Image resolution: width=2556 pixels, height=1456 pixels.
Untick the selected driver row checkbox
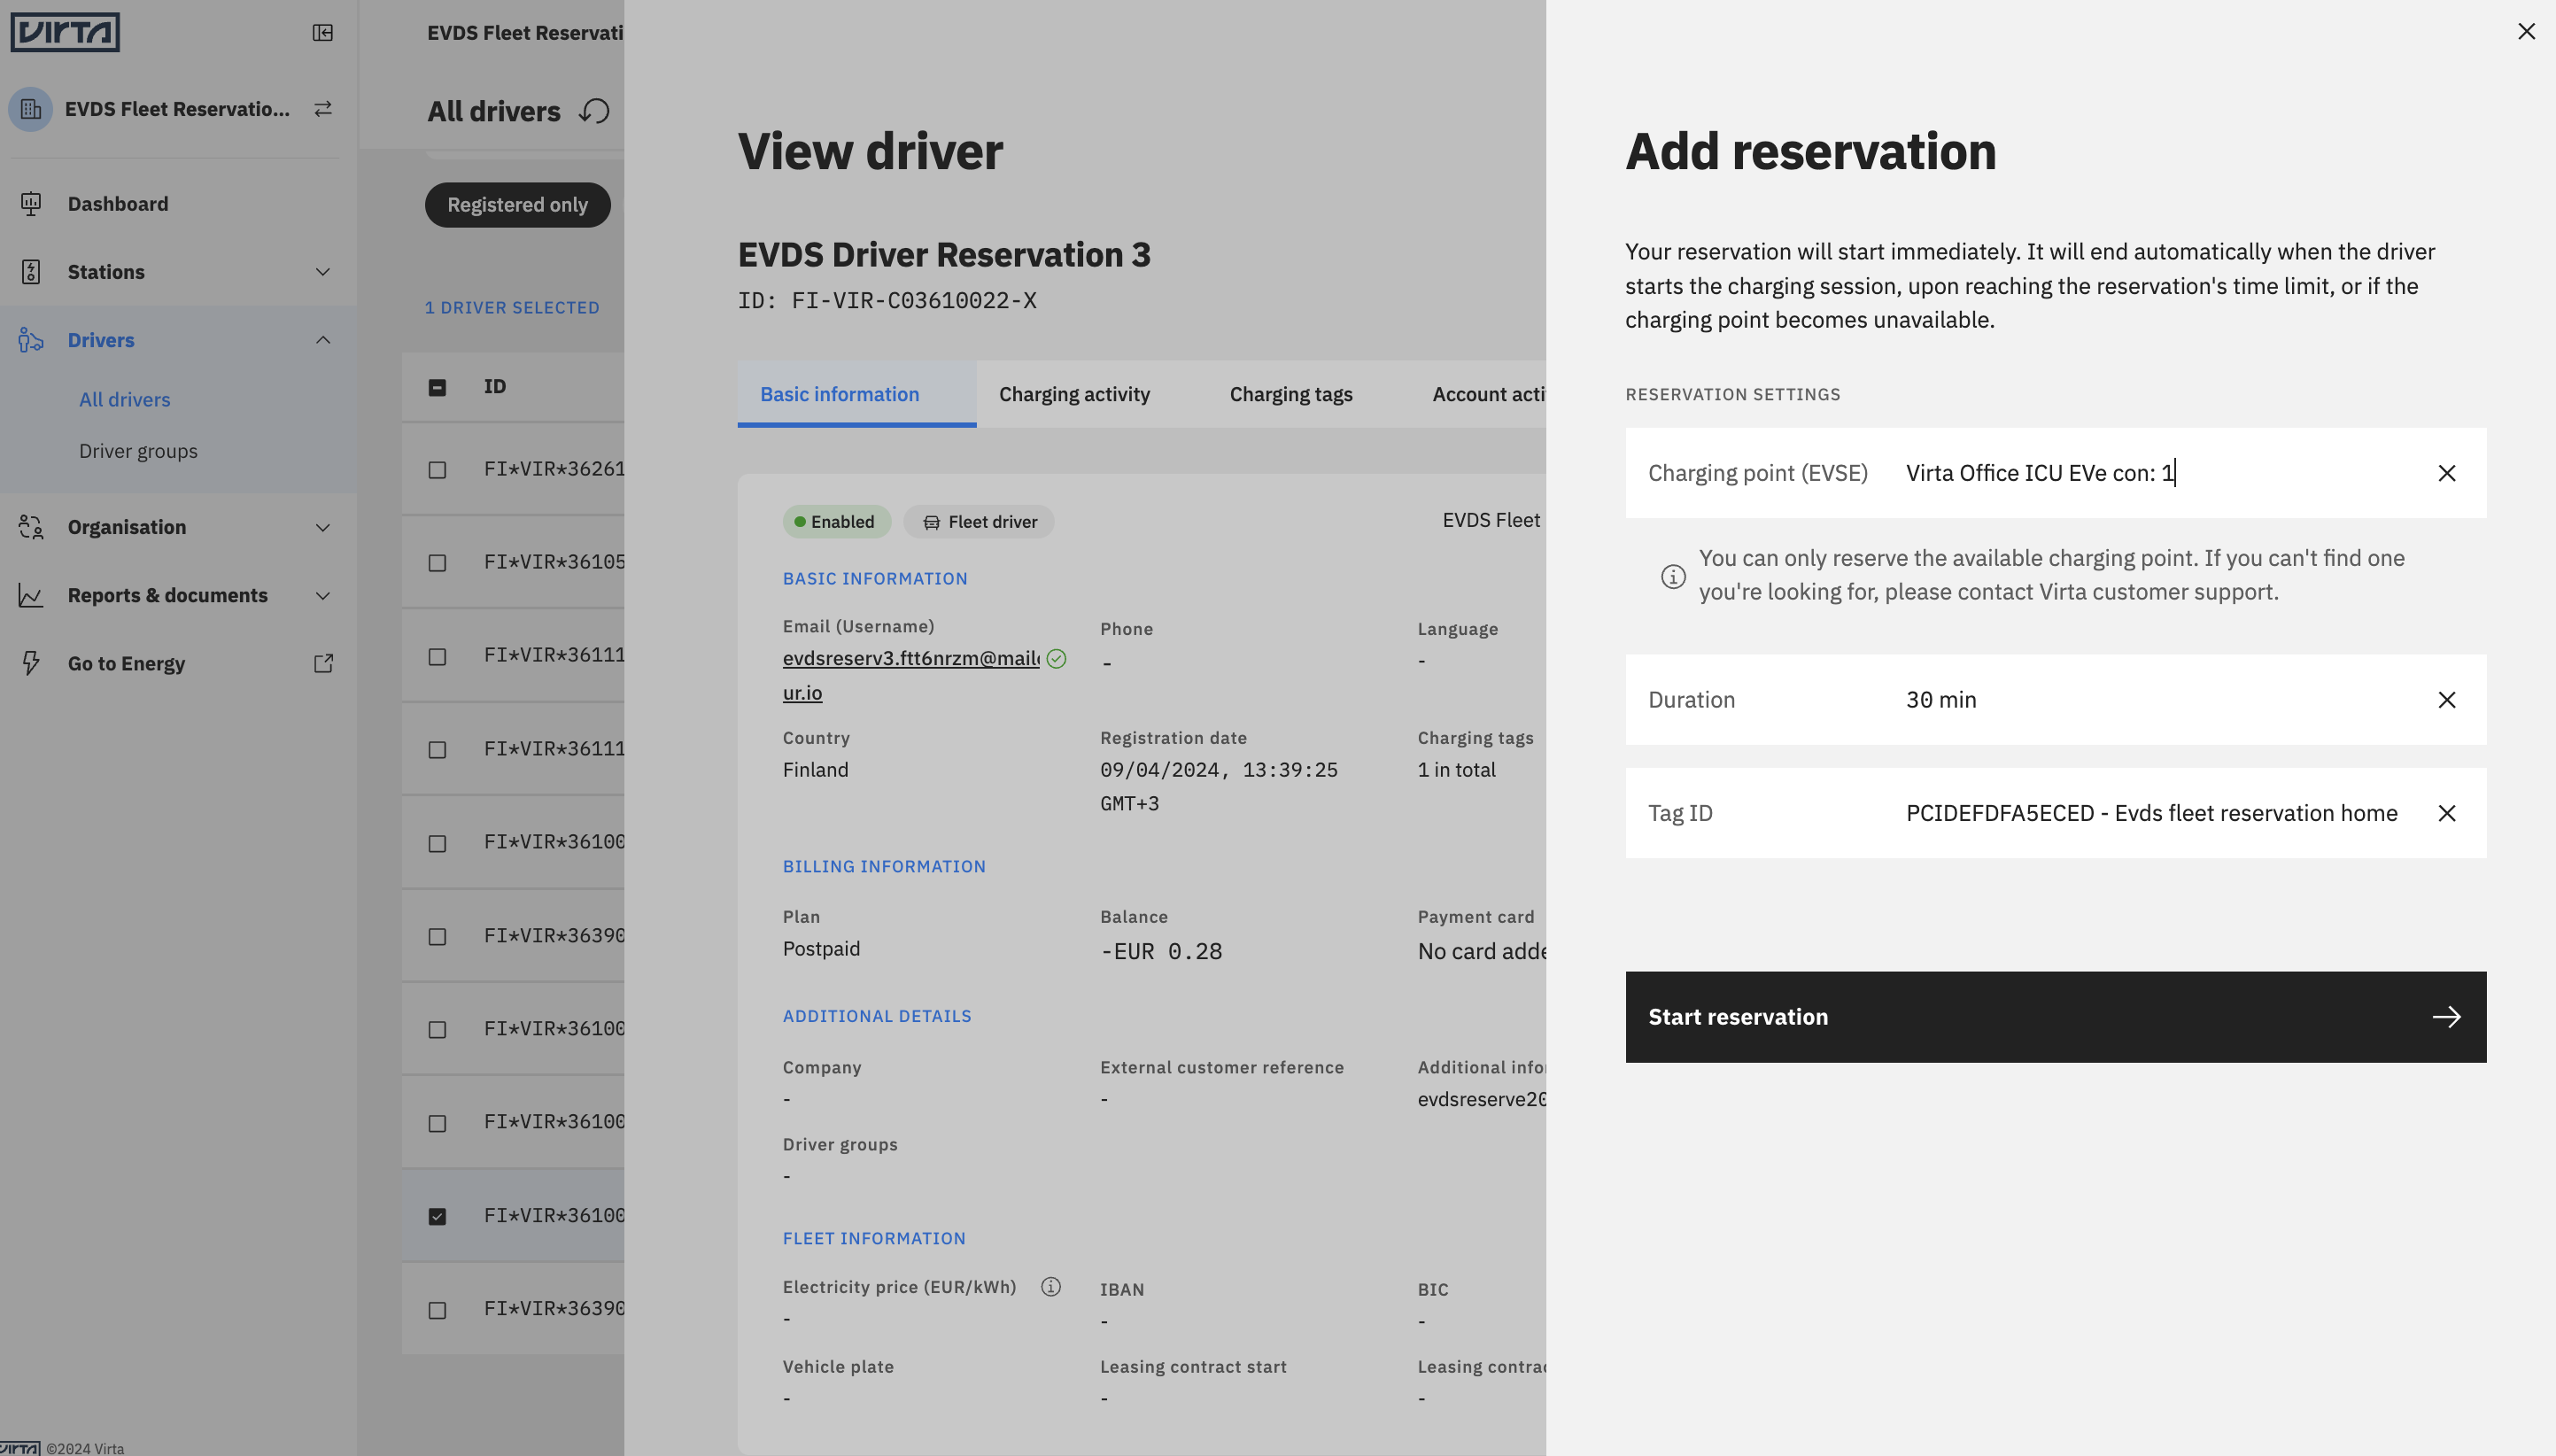tap(437, 1216)
